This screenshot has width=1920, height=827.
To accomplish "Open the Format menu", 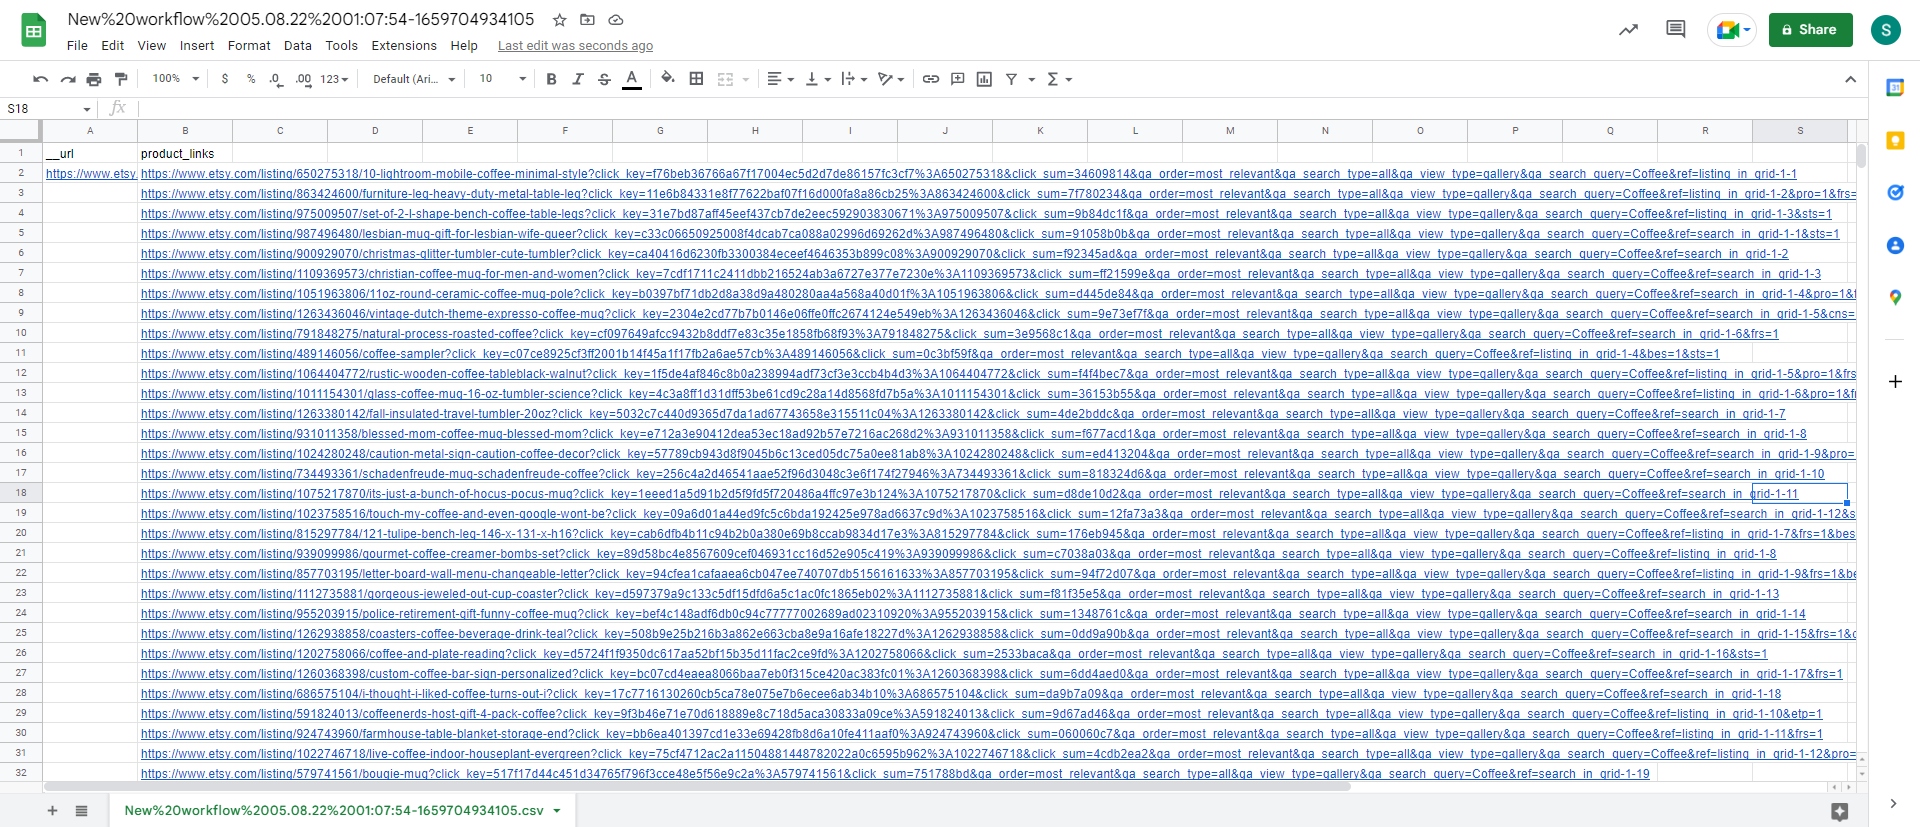I will (x=249, y=46).
